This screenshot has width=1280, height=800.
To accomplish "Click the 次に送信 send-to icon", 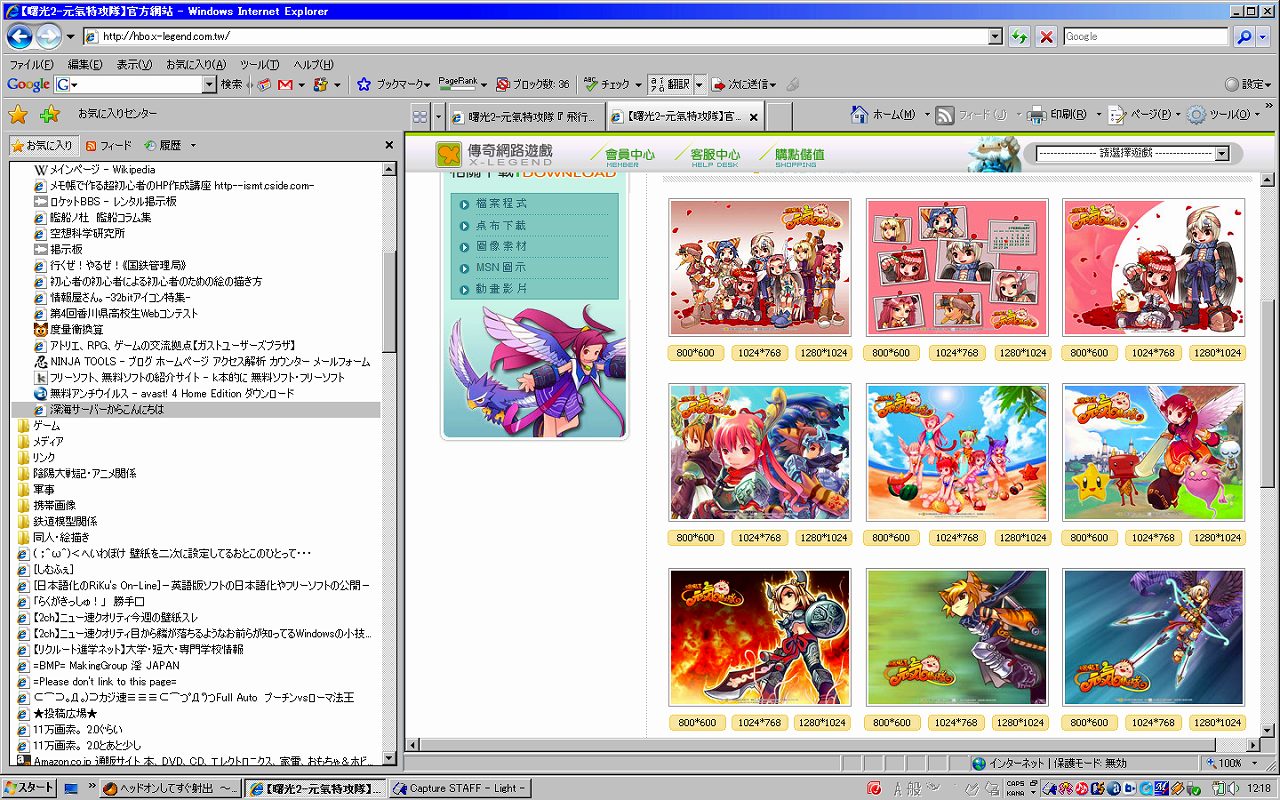I will (x=718, y=85).
